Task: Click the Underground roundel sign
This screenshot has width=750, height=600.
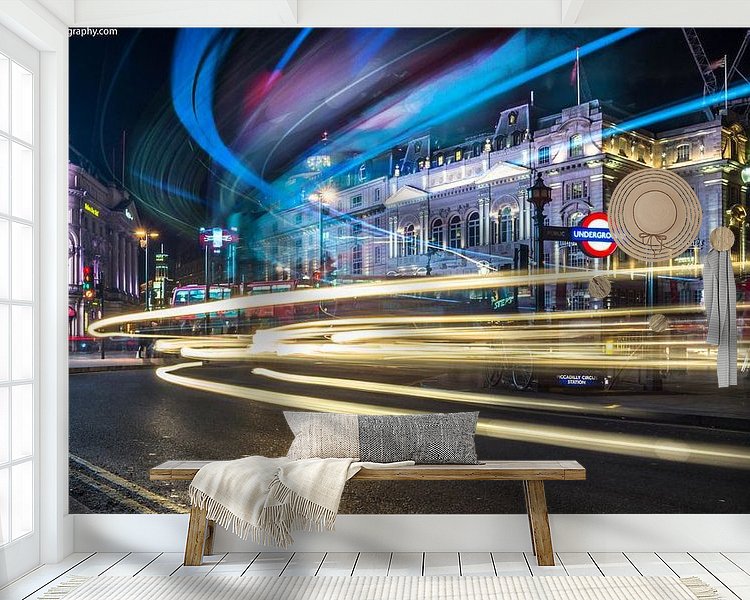Action: click(x=597, y=235)
